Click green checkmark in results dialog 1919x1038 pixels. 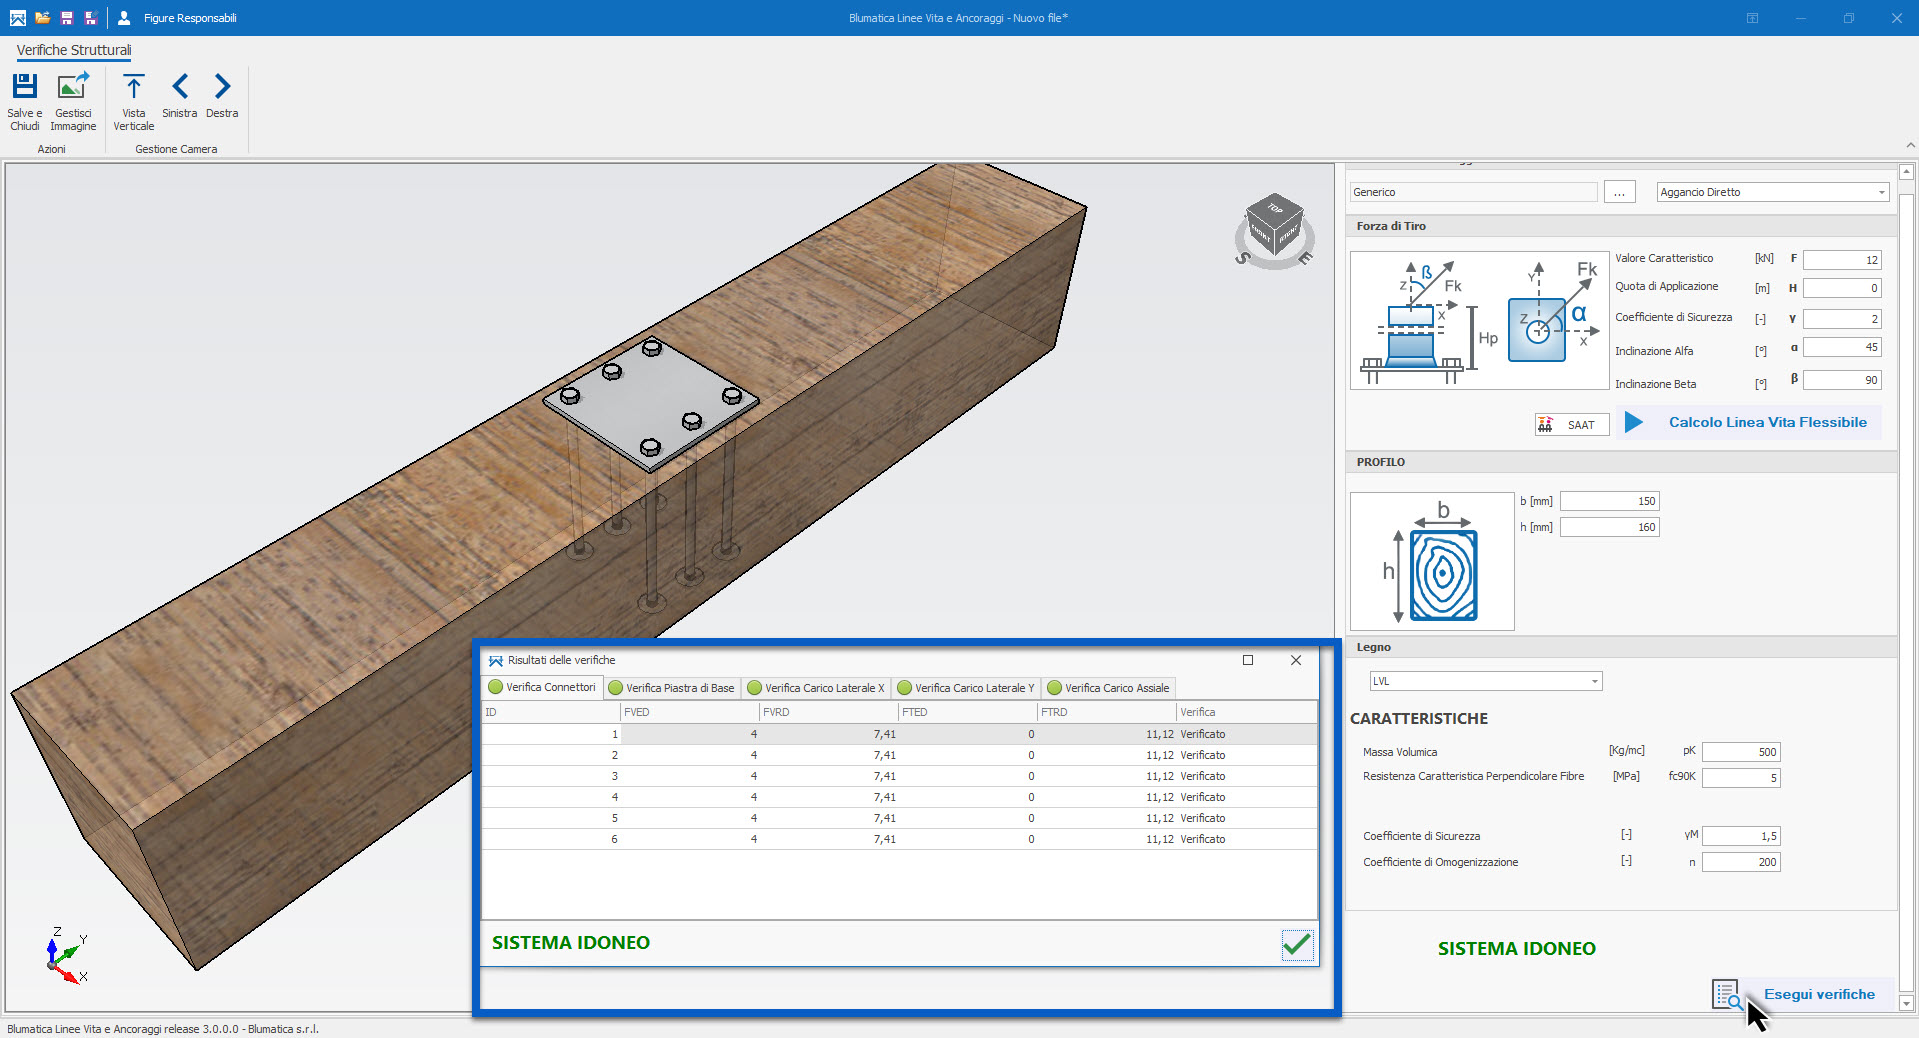click(1296, 944)
